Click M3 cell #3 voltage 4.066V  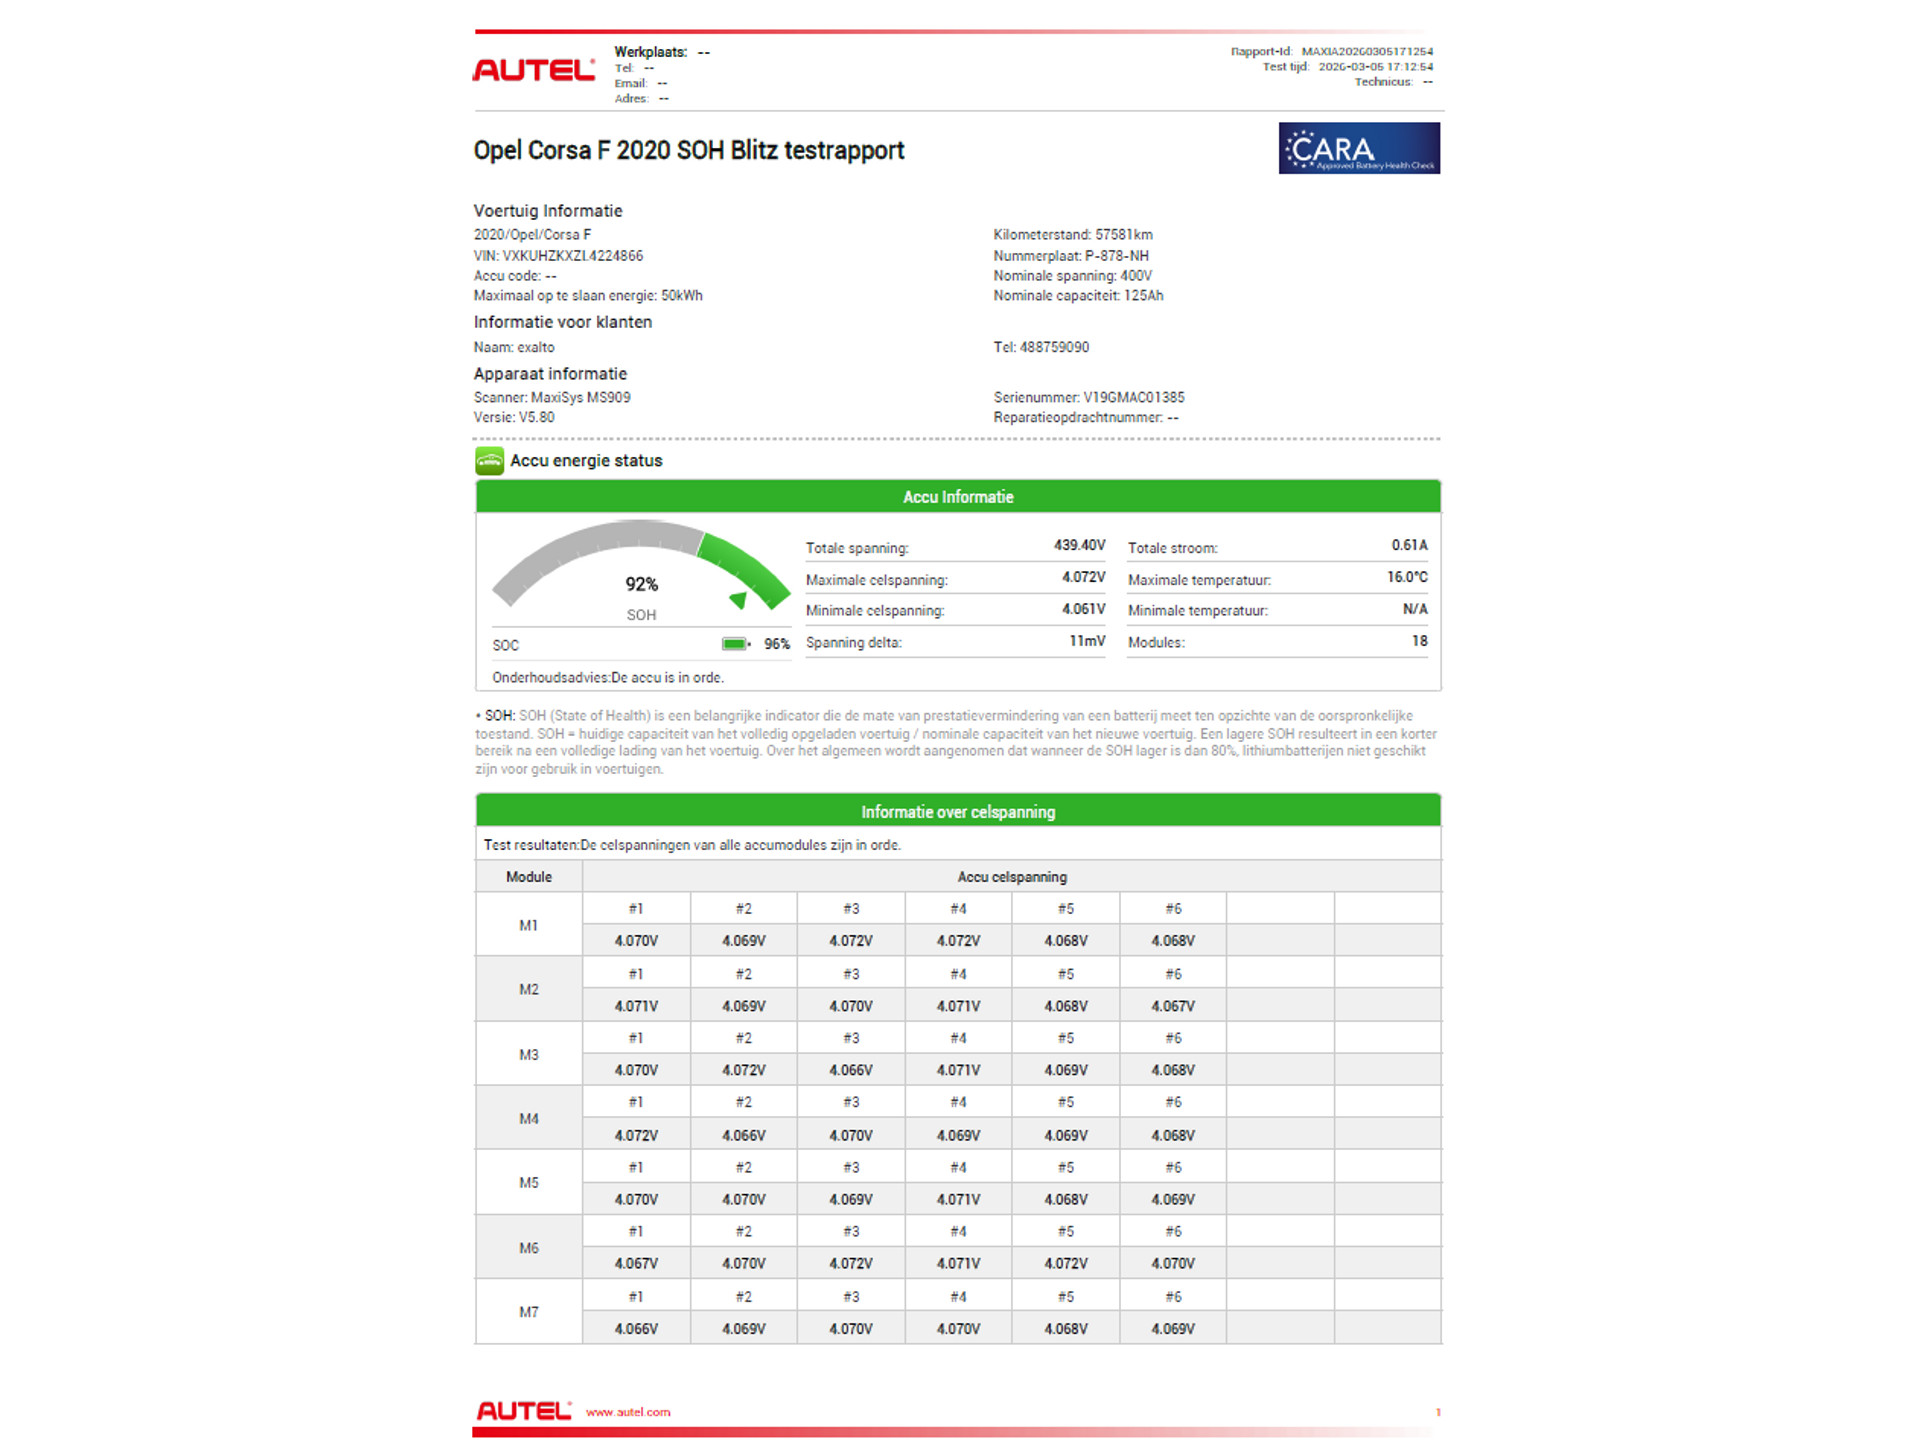click(850, 1070)
